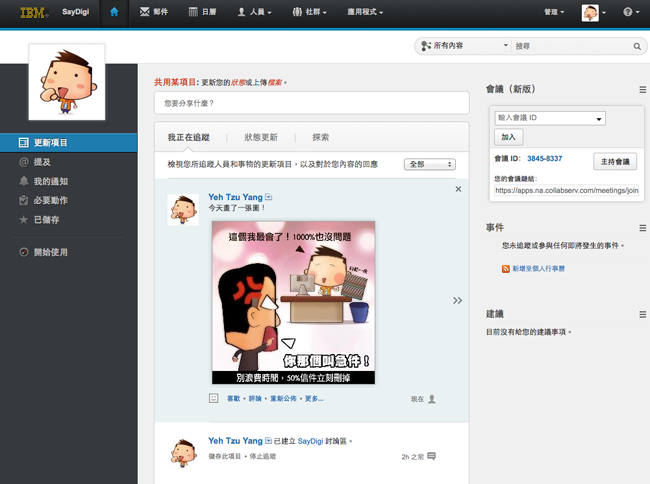The image size is (650, 484).
Task: Click the 主持會議 button
Action: [616, 160]
